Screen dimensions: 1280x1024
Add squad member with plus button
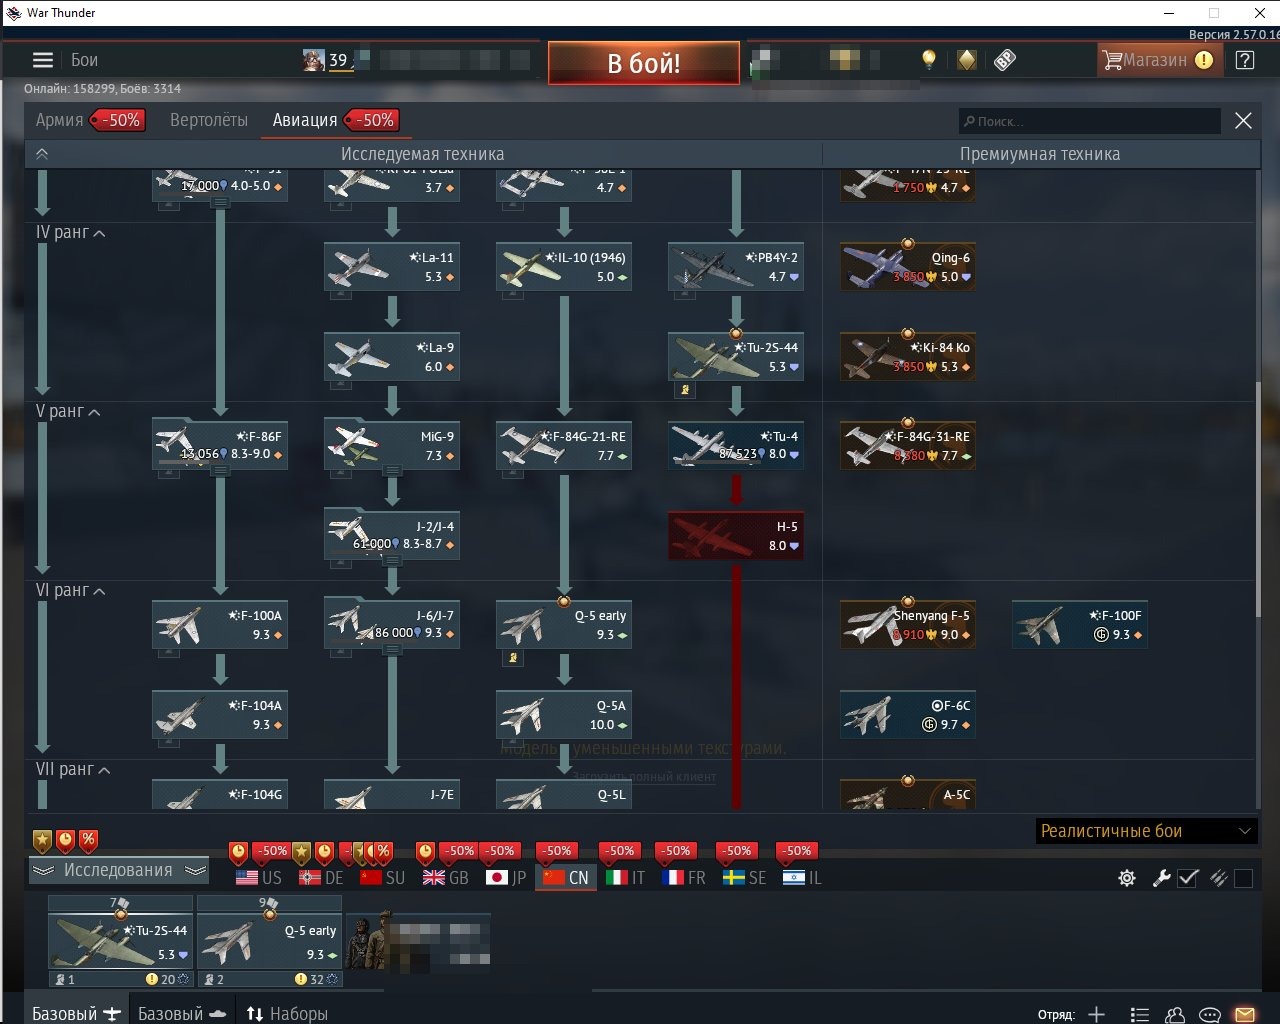click(1097, 1014)
